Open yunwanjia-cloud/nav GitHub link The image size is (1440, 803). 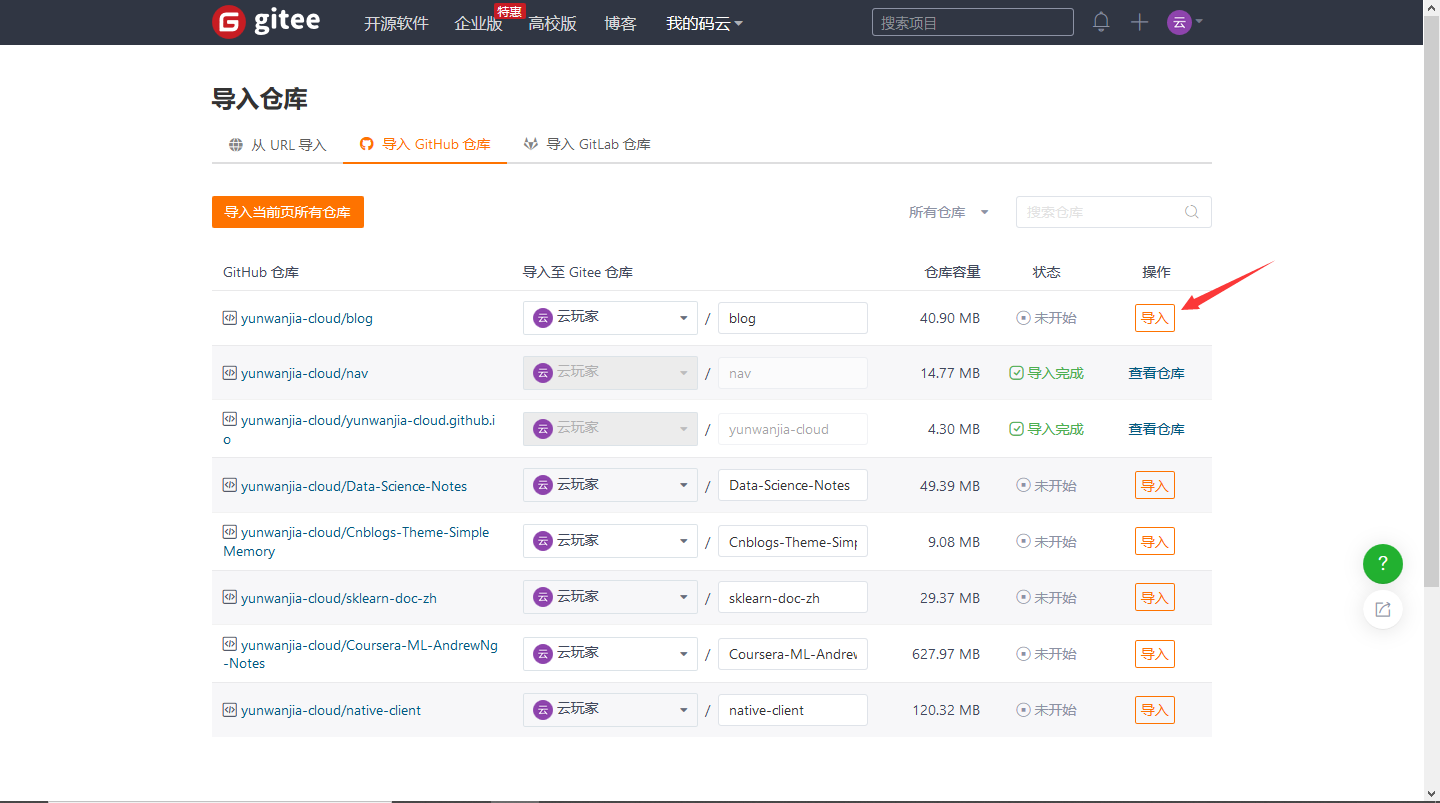(305, 373)
